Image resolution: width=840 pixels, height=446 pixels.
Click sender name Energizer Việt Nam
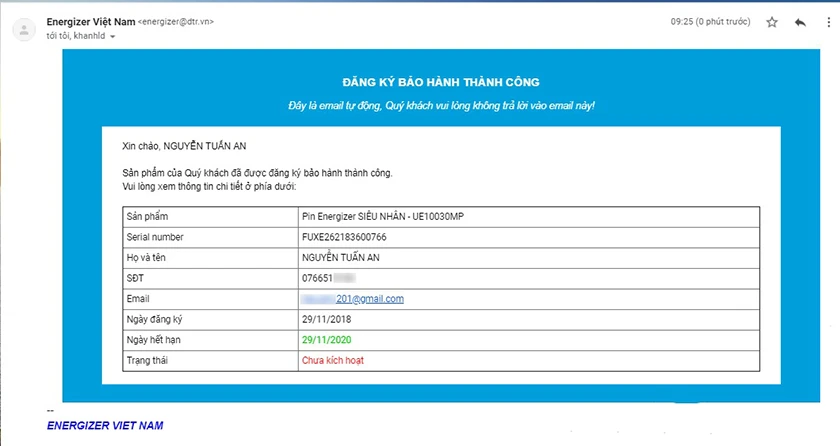tap(91, 22)
